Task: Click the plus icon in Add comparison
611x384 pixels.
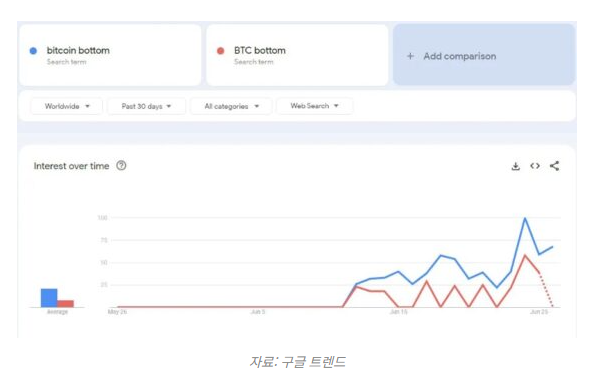Action: [x=410, y=56]
